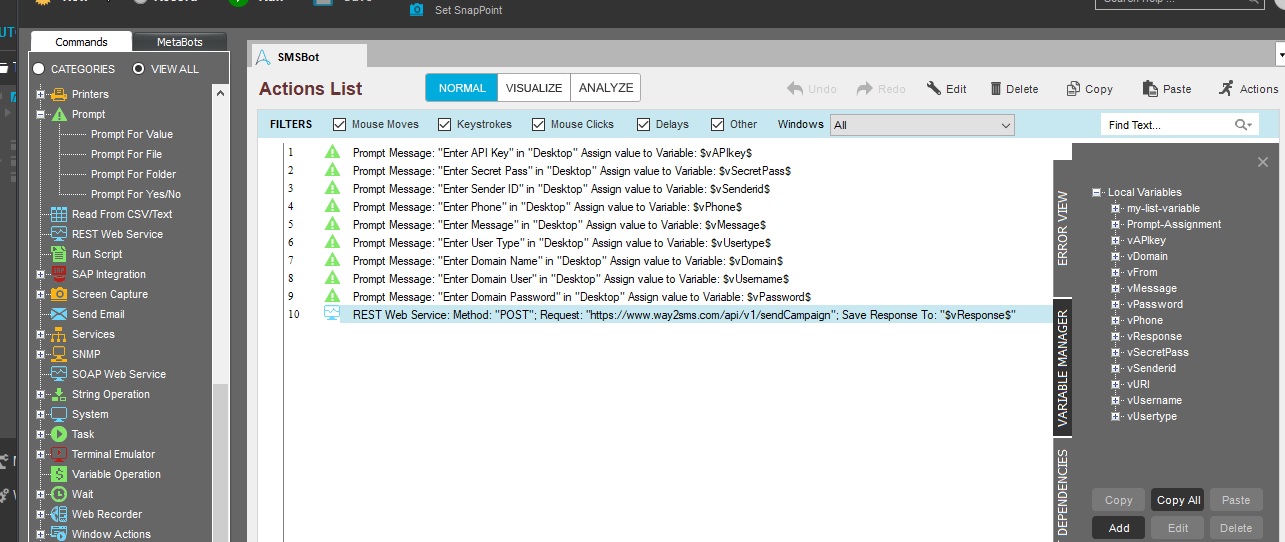Switch to the VISUALIZE view tab

pyautogui.click(x=534, y=88)
